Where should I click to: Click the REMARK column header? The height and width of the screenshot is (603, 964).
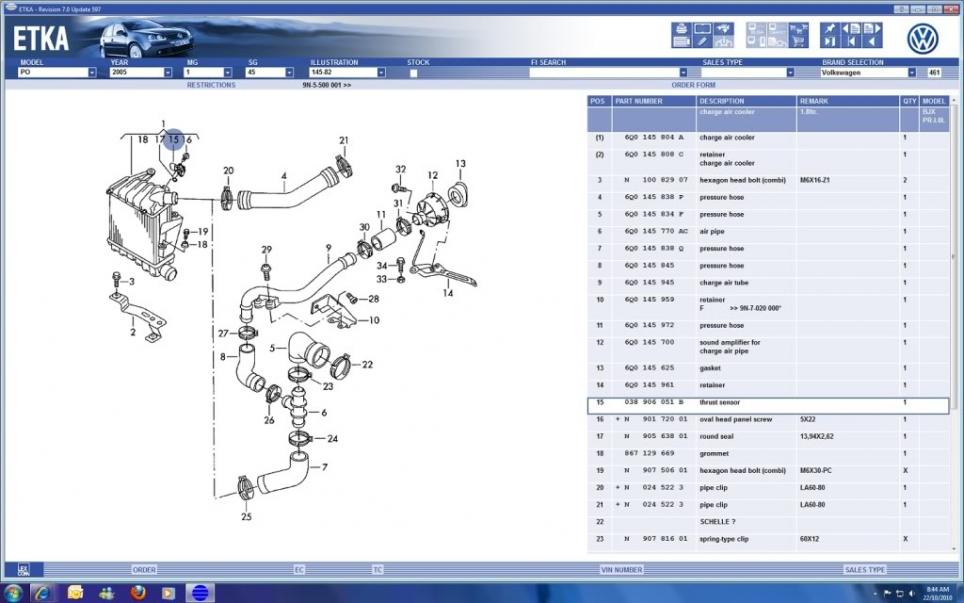click(848, 101)
